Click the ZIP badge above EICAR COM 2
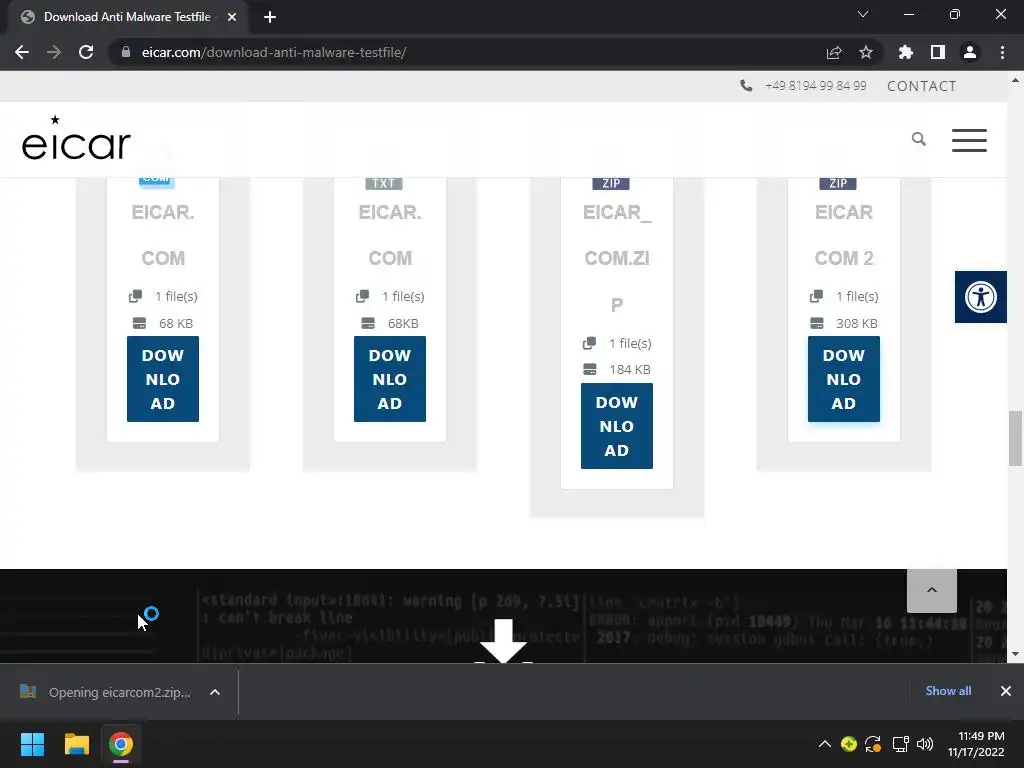This screenshot has width=1024, height=768. (838, 183)
